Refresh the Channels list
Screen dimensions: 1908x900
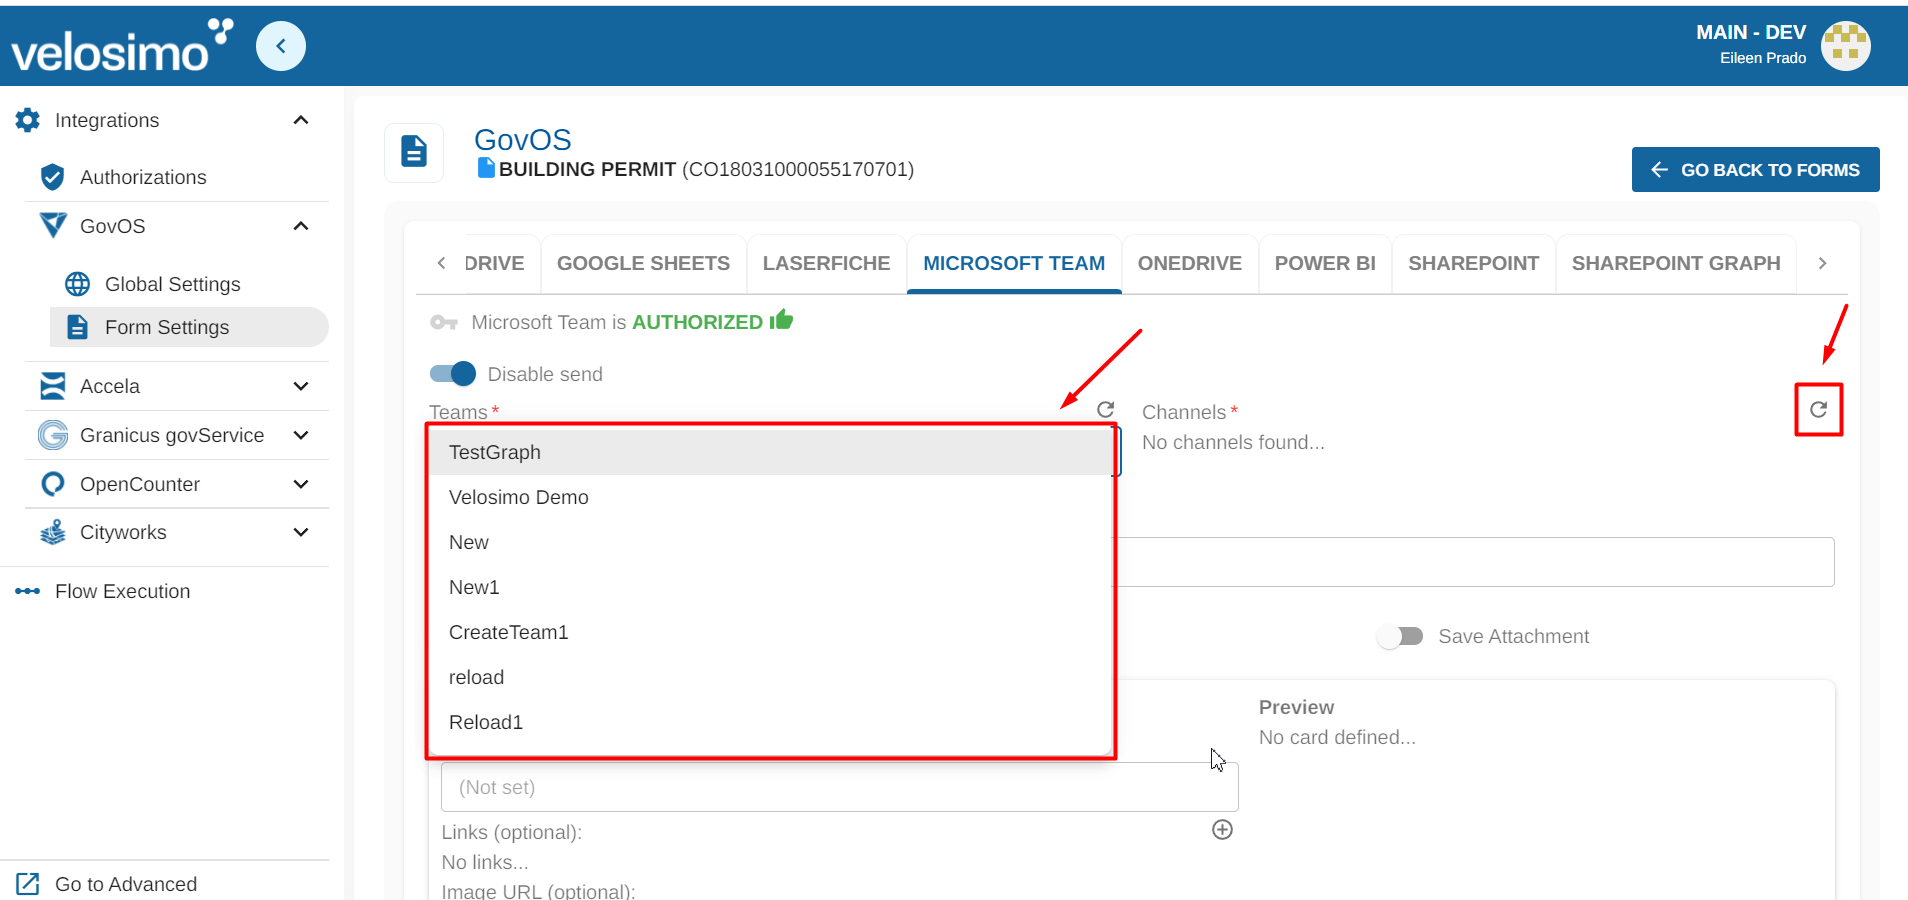1819,409
